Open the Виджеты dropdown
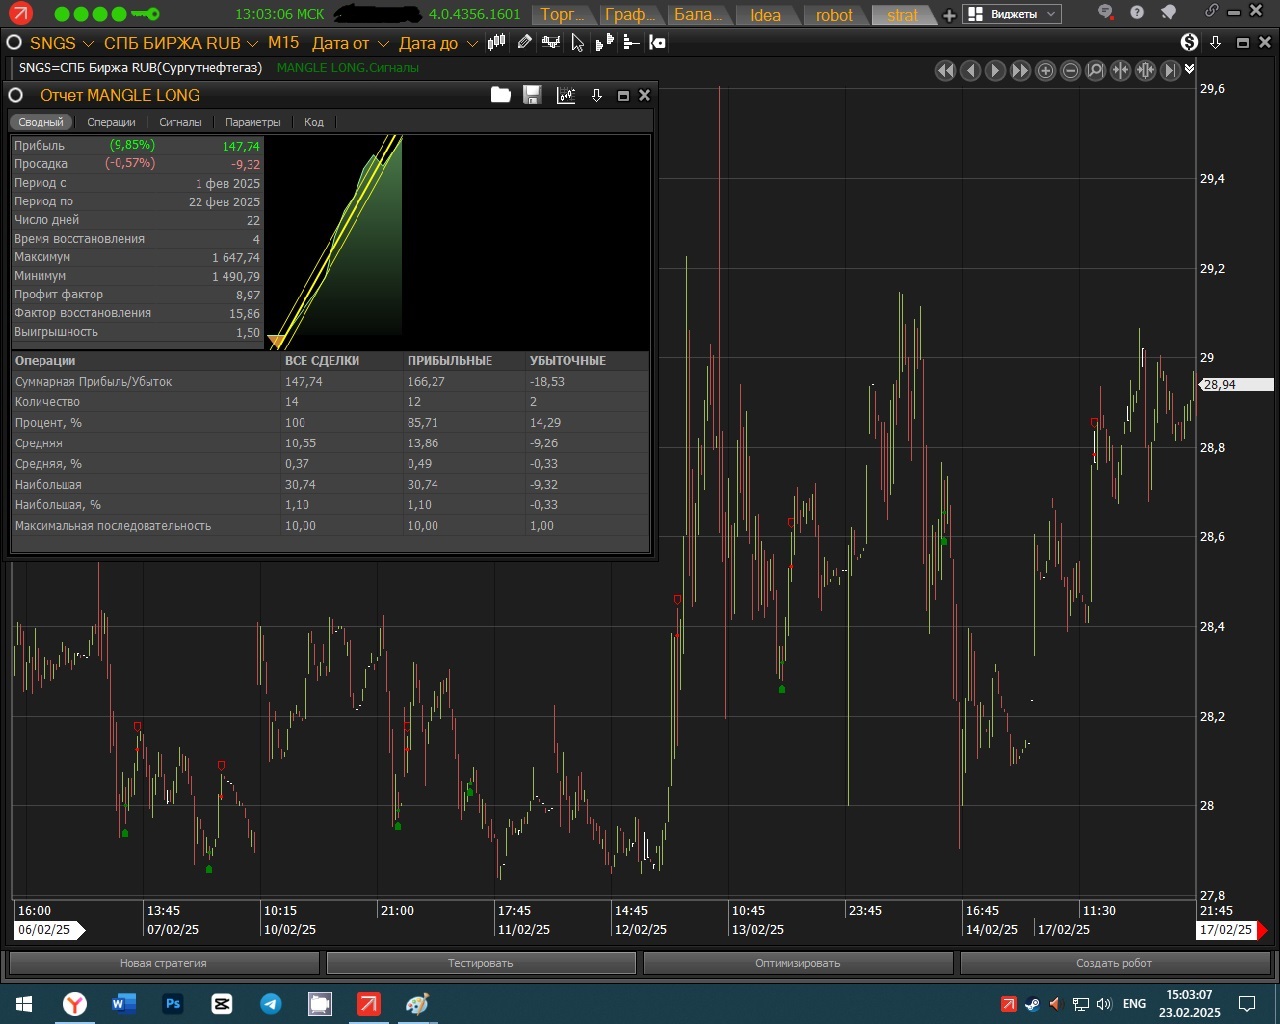 [1011, 14]
